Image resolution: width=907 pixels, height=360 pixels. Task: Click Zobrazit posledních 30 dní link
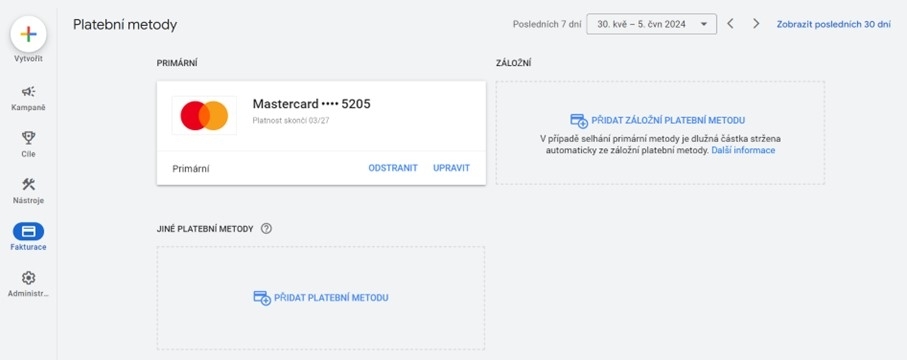834,24
